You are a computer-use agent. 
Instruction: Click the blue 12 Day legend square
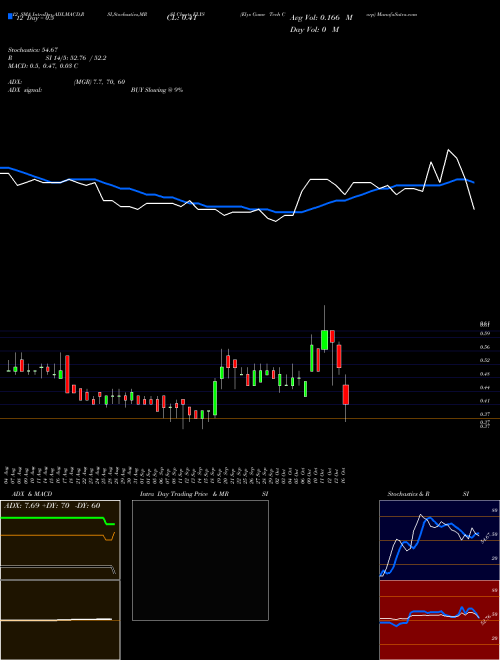(10, 17)
